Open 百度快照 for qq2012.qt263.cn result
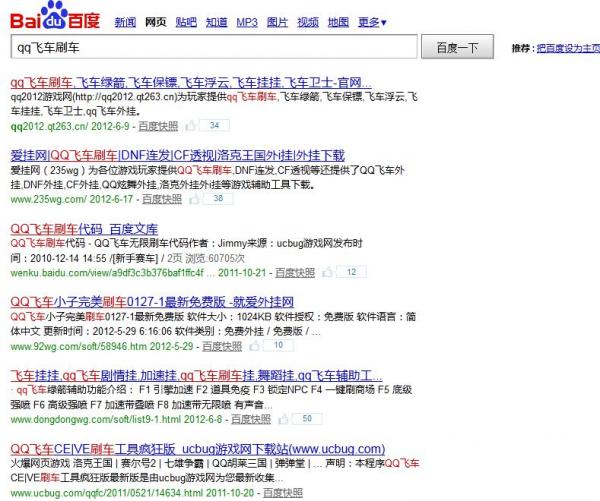The height and width of the screenshot is (501, 600). (x=158, y=126)
